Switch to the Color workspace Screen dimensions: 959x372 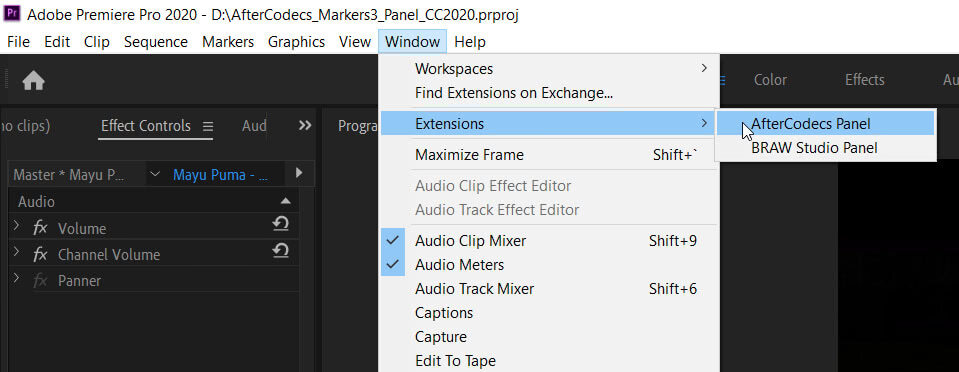(x=770, y=80)
